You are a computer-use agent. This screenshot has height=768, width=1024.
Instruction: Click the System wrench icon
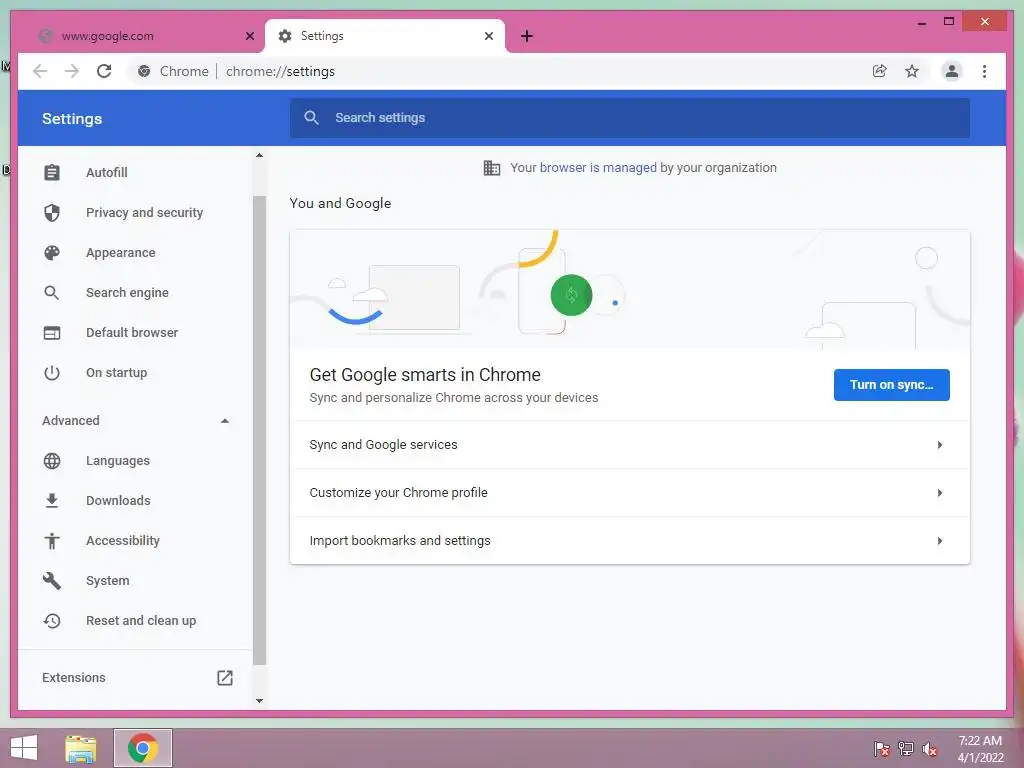52,581
